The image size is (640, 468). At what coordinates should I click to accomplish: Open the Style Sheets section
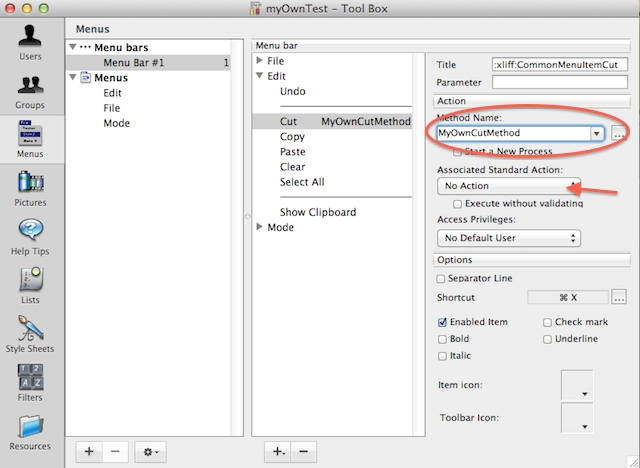[x=30, y=333]
